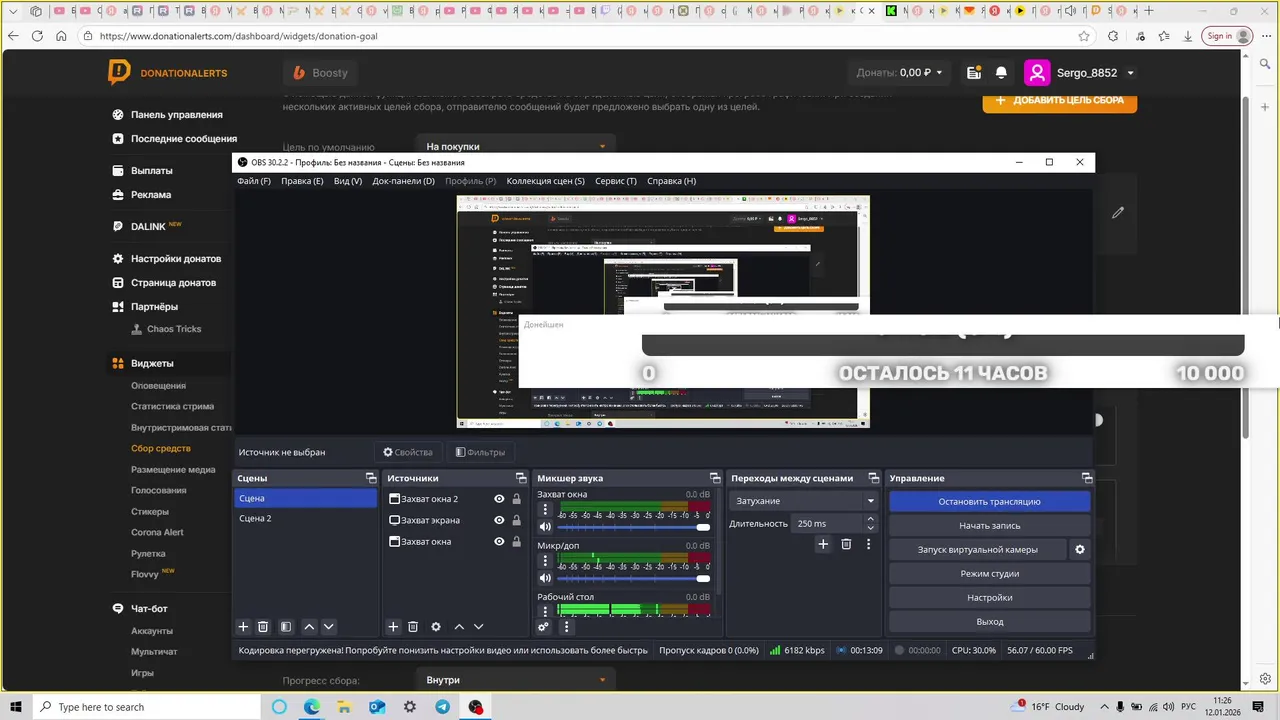
Task: Move source down in Источники panel
Action: (x=478, y=627)
